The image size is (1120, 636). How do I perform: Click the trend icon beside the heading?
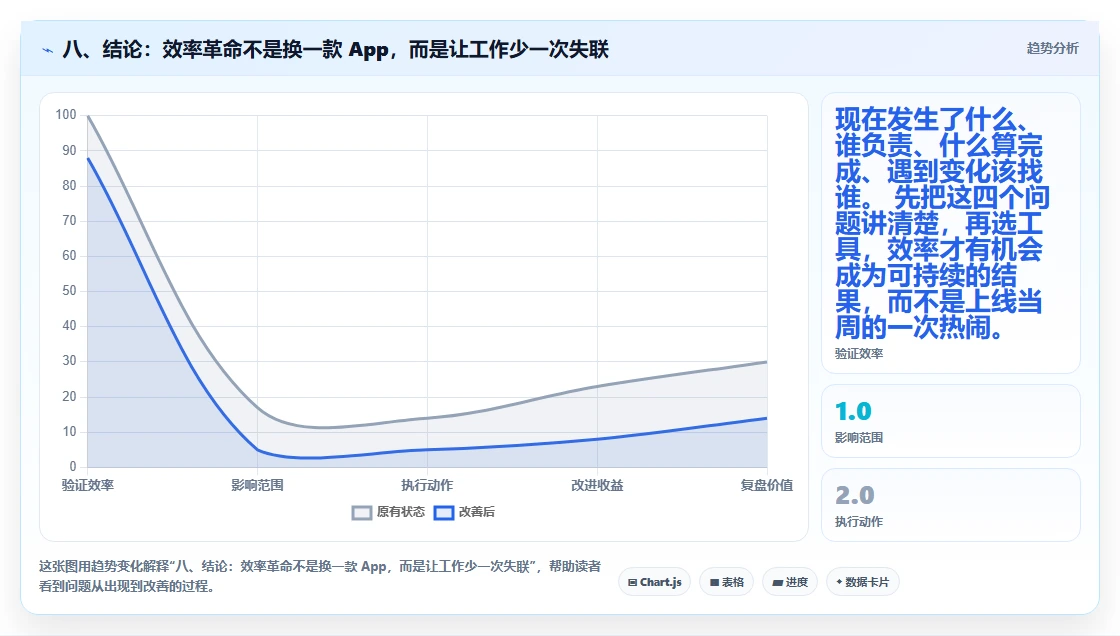pyautogui.click(x=48, y=50)
